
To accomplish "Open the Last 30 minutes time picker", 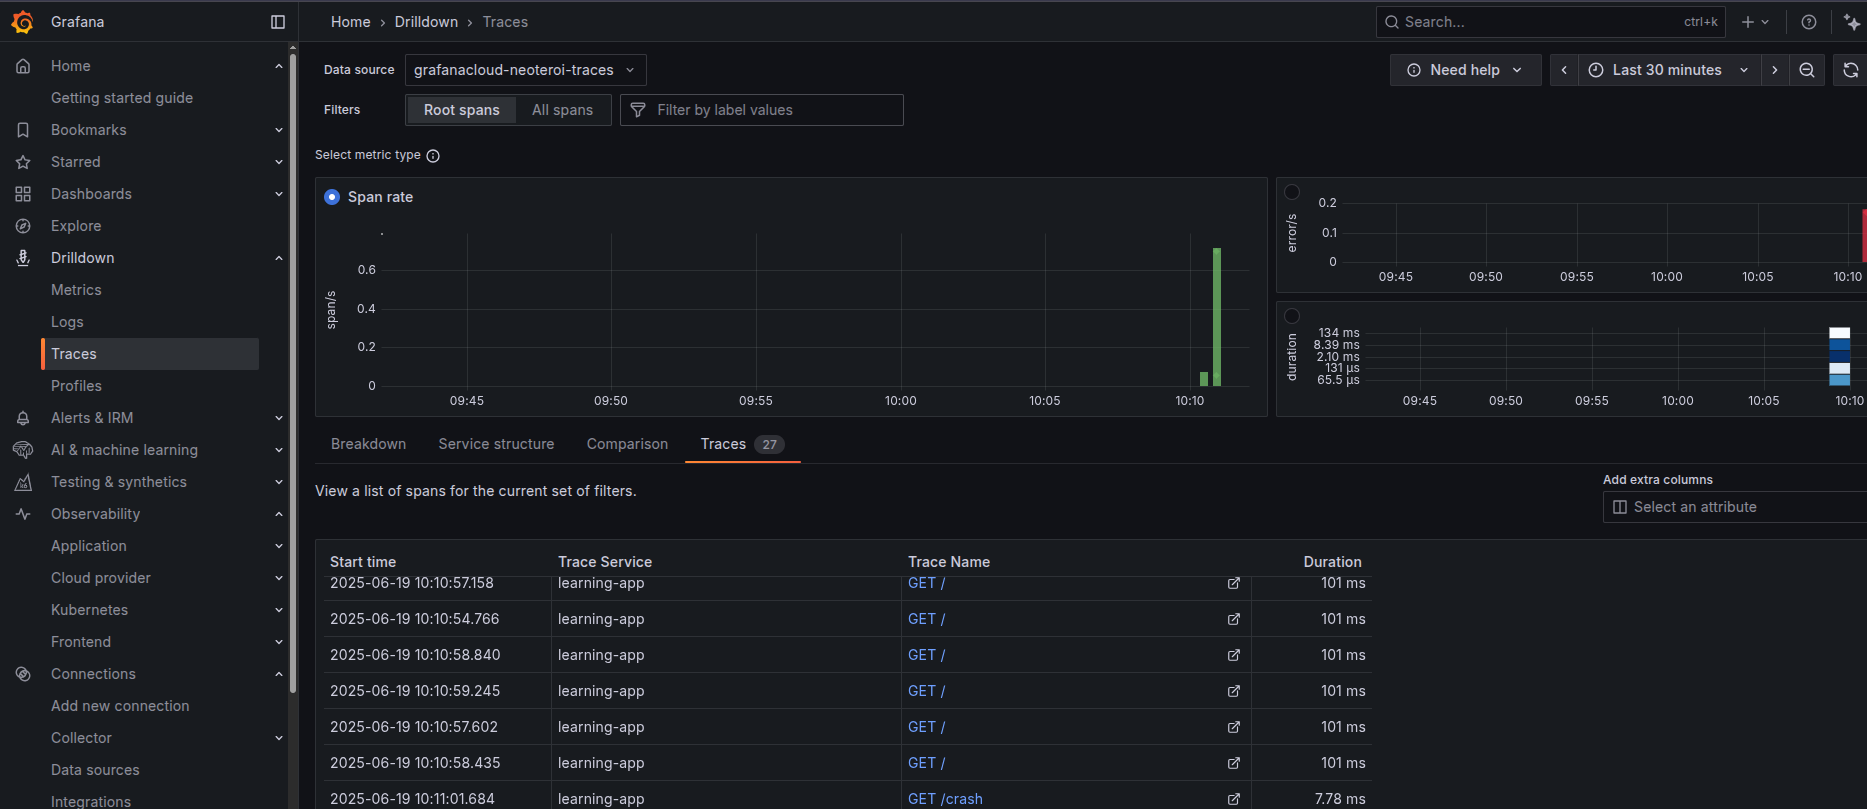I will click(1669, 70).
